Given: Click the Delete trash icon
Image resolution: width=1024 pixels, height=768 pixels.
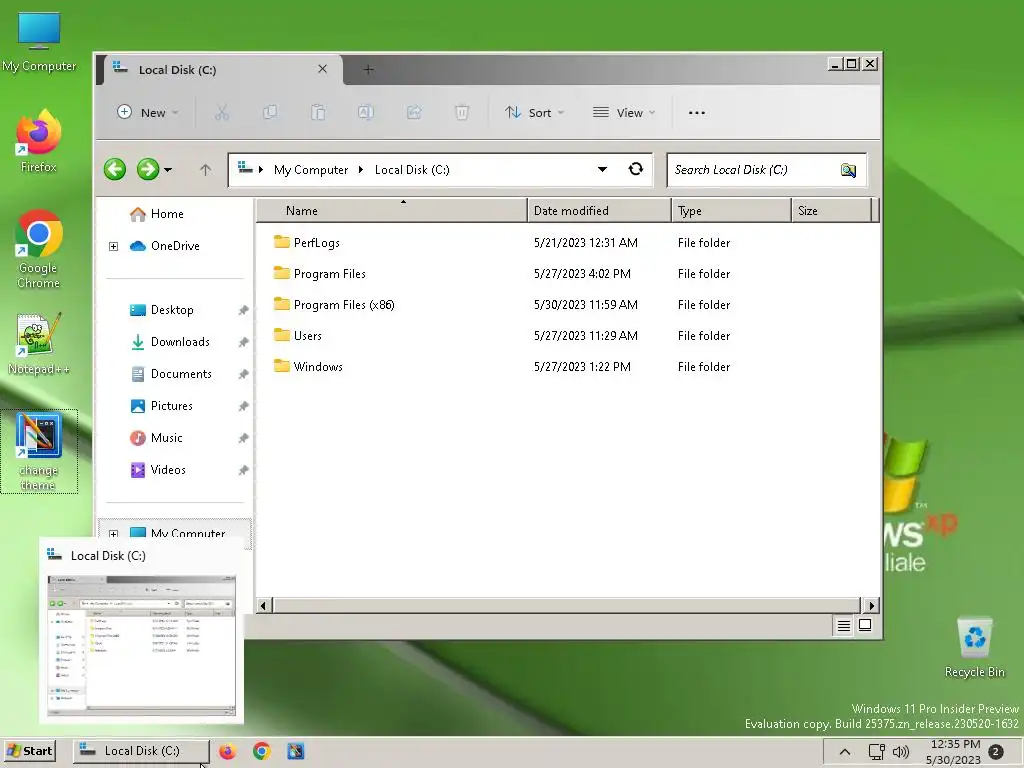Looking at the screenshot, I should coord(462,112).
